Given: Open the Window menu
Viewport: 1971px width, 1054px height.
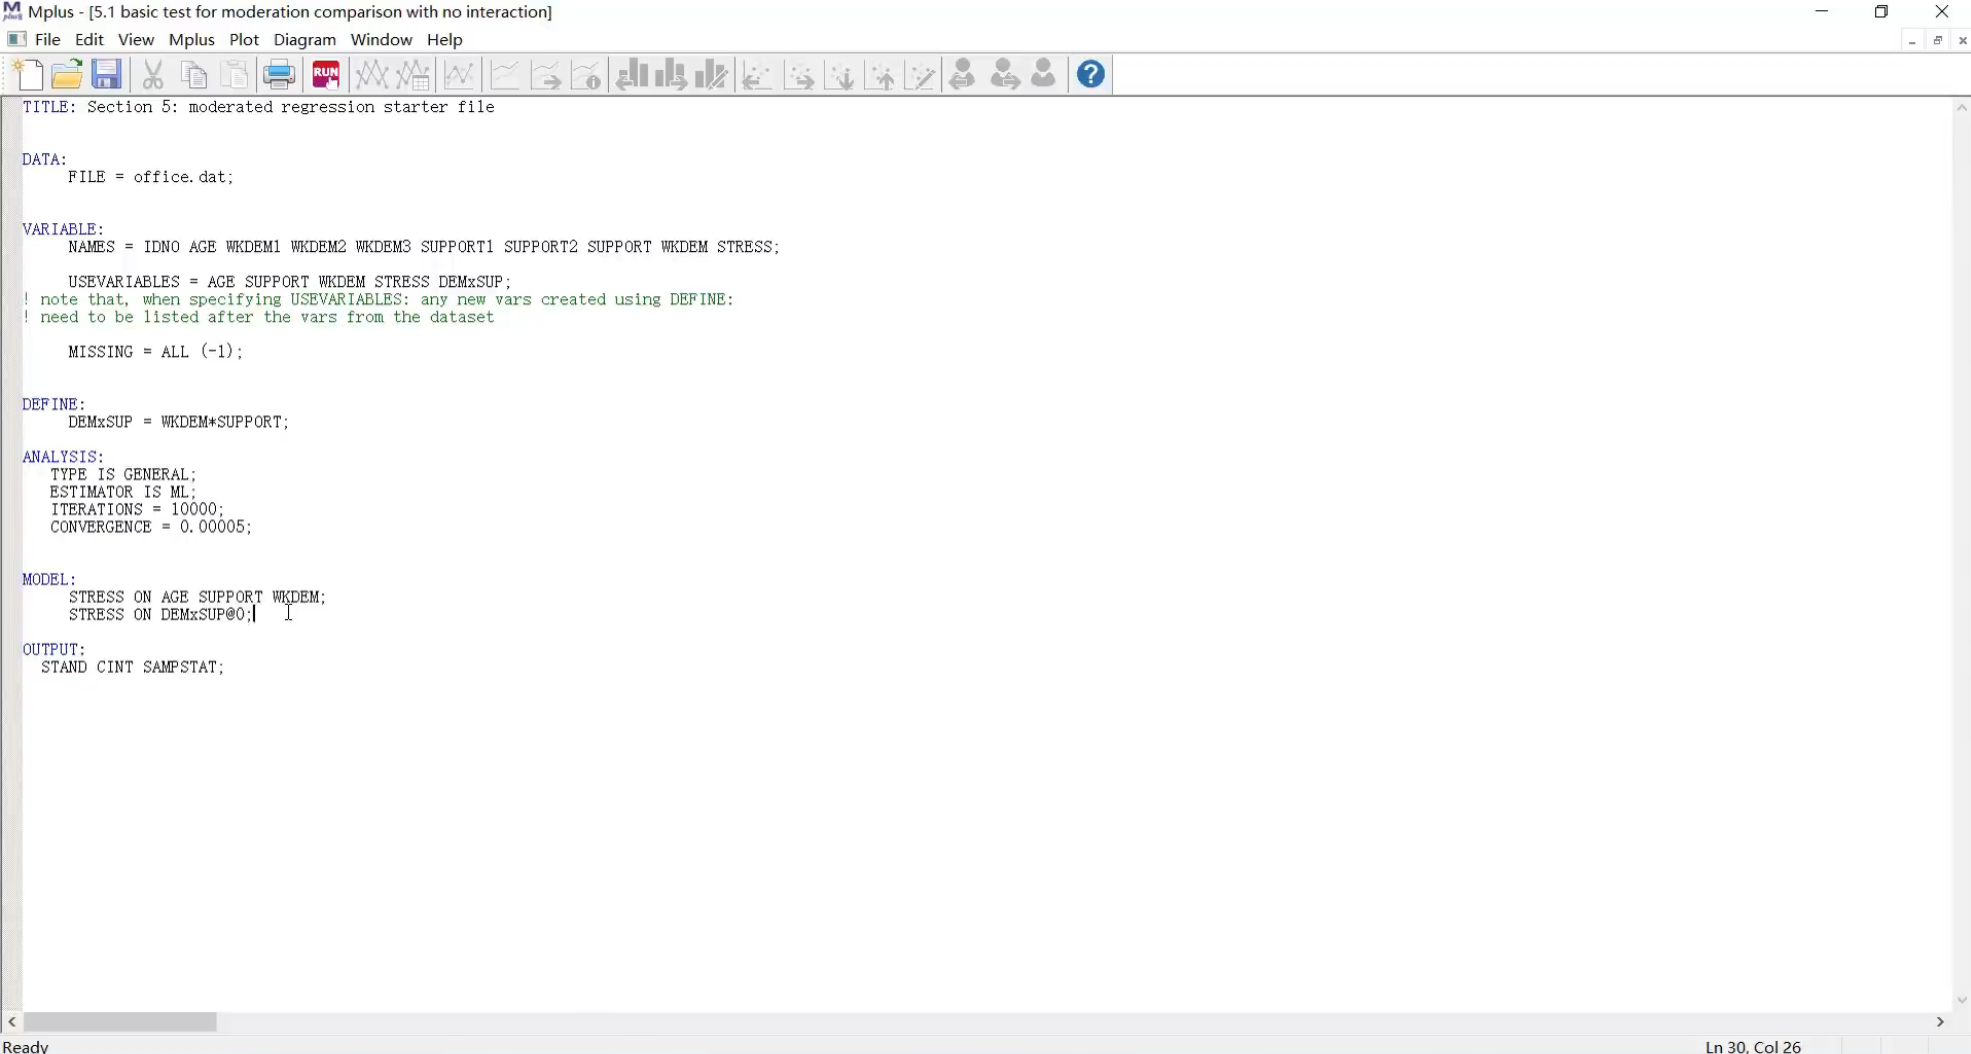Looking at the screenshot, I should 381,40.
